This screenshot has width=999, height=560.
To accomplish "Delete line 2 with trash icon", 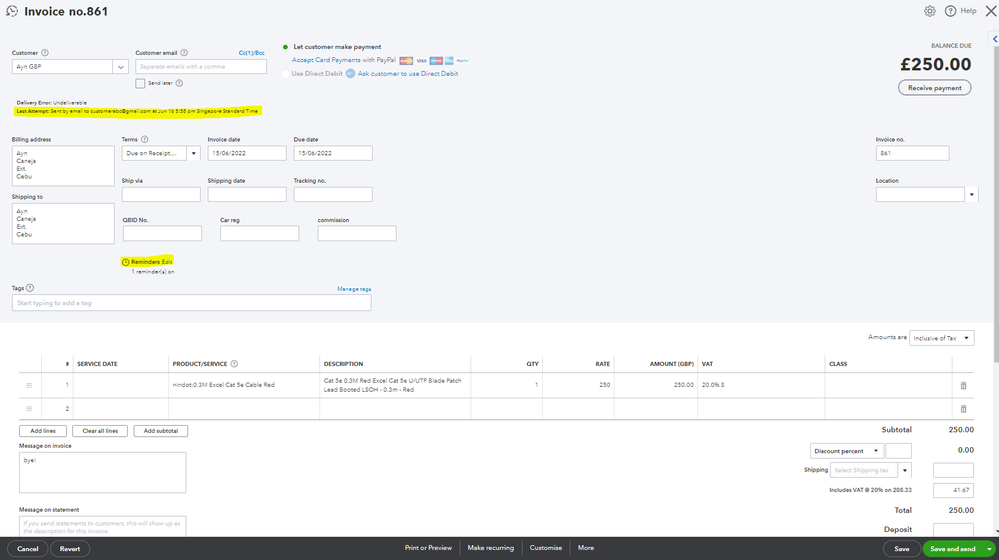I will 963,409.
